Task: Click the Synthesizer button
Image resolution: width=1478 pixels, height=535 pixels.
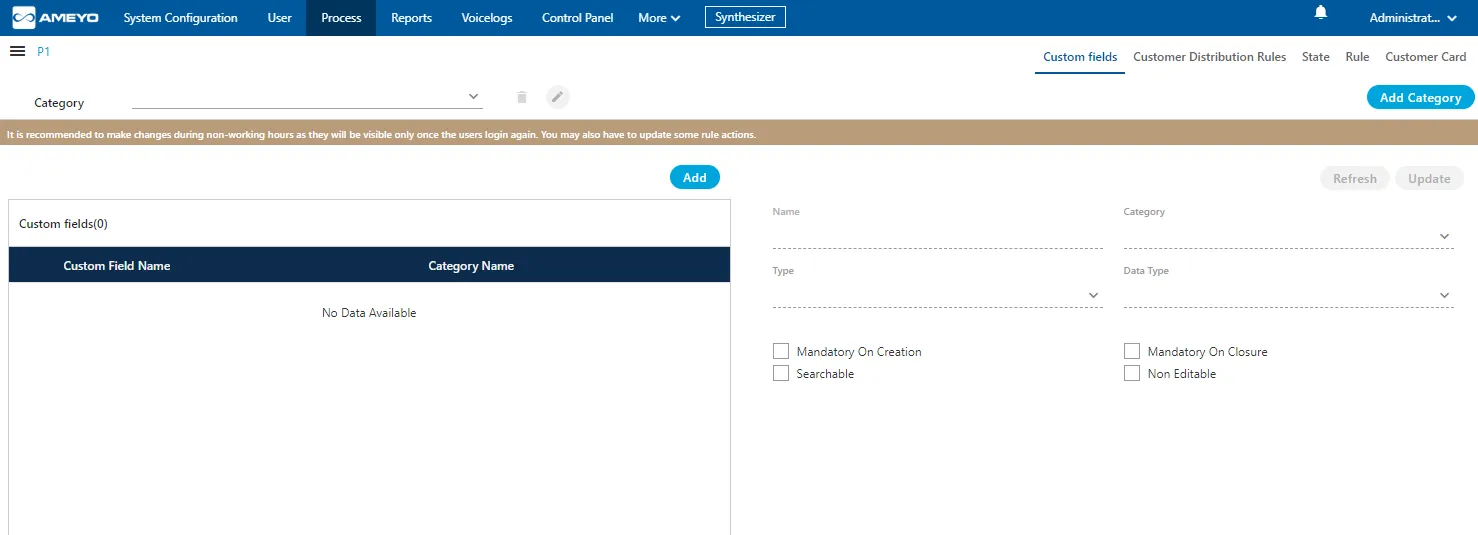Action: tap(745, 17)
